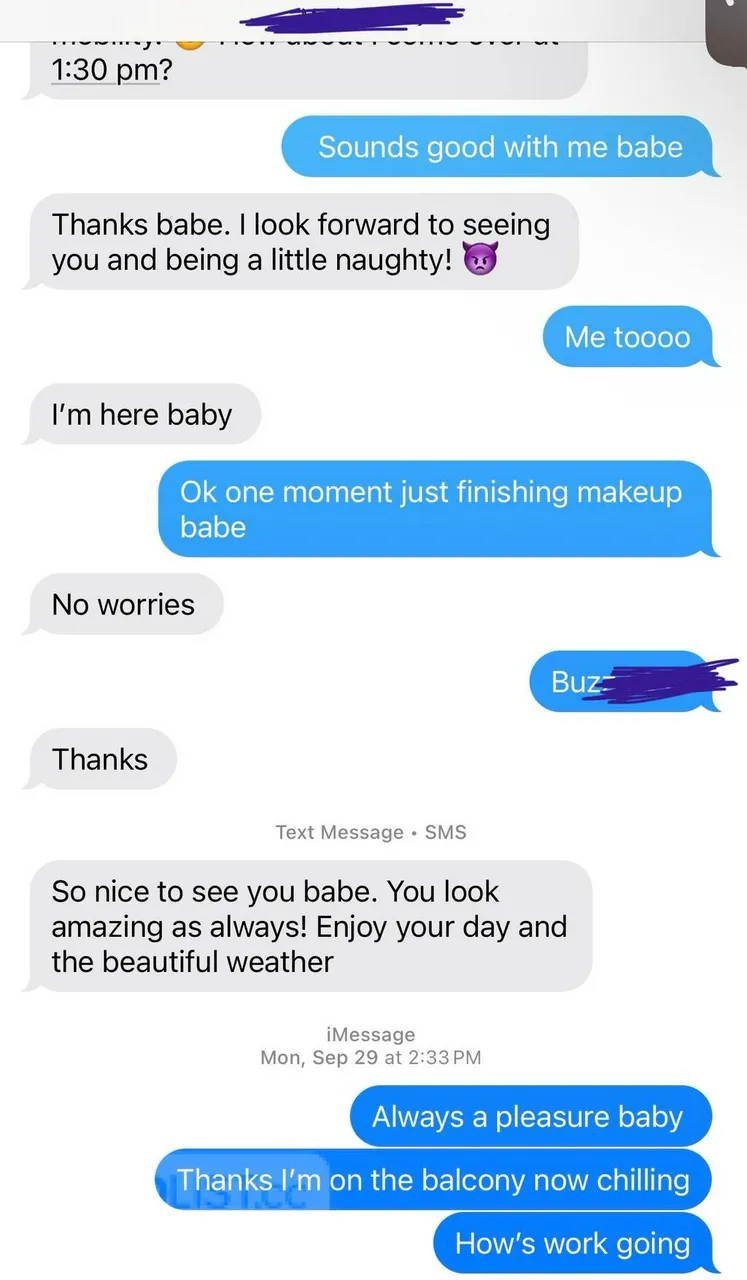747x1280 pixels.
Task: Select the 'No worries' message bubble
Action: pyautogui.click(x=124, y=604)
